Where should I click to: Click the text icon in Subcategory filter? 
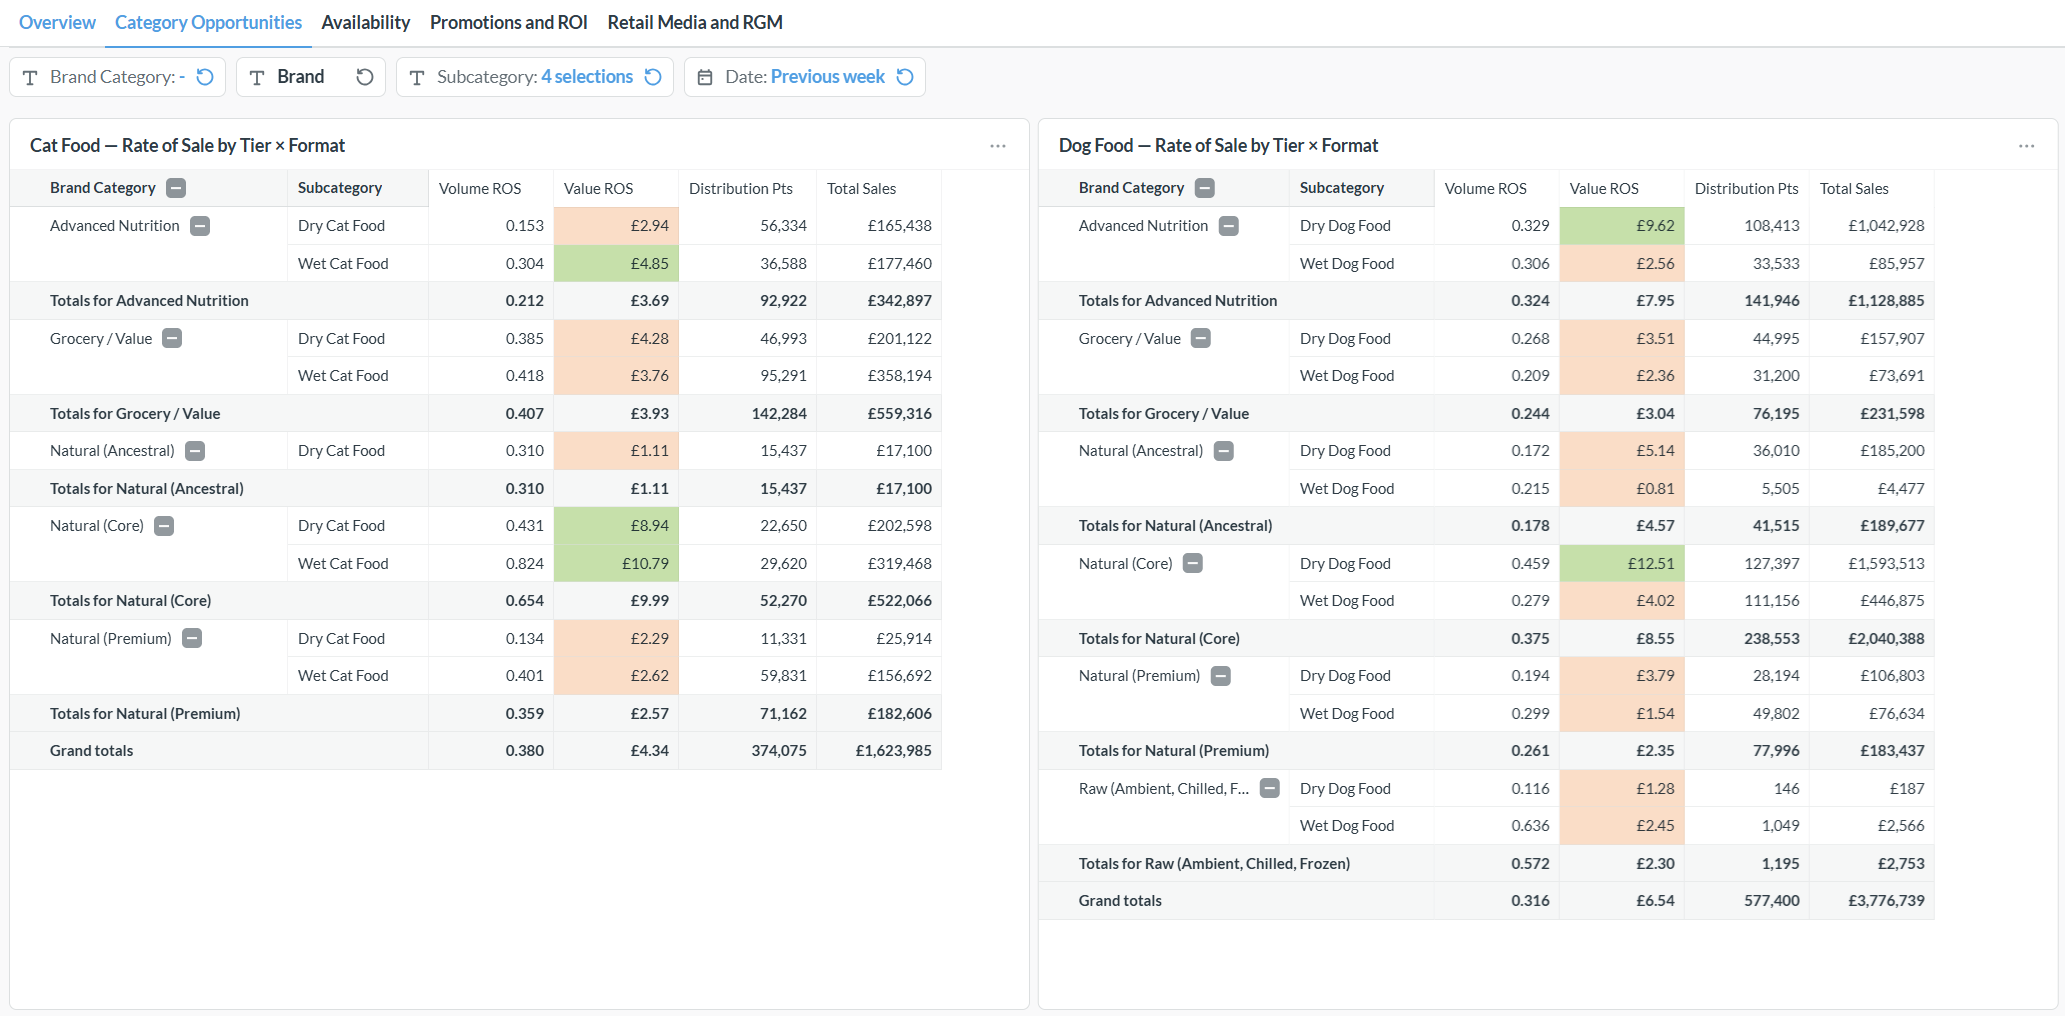[x=417, y=77]
